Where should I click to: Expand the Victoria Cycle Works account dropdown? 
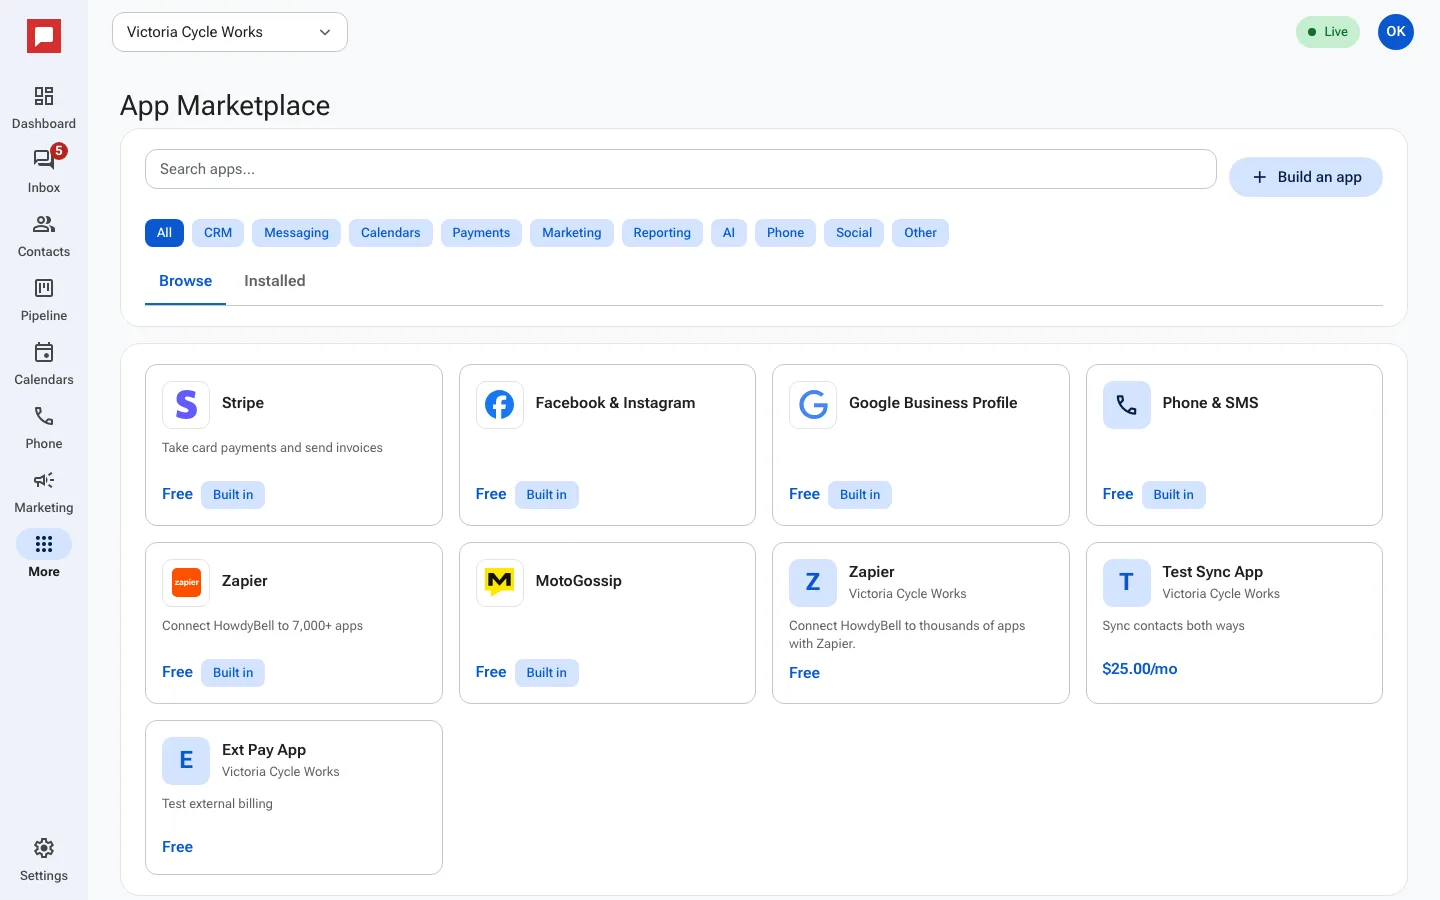click(x=230, y=32)
